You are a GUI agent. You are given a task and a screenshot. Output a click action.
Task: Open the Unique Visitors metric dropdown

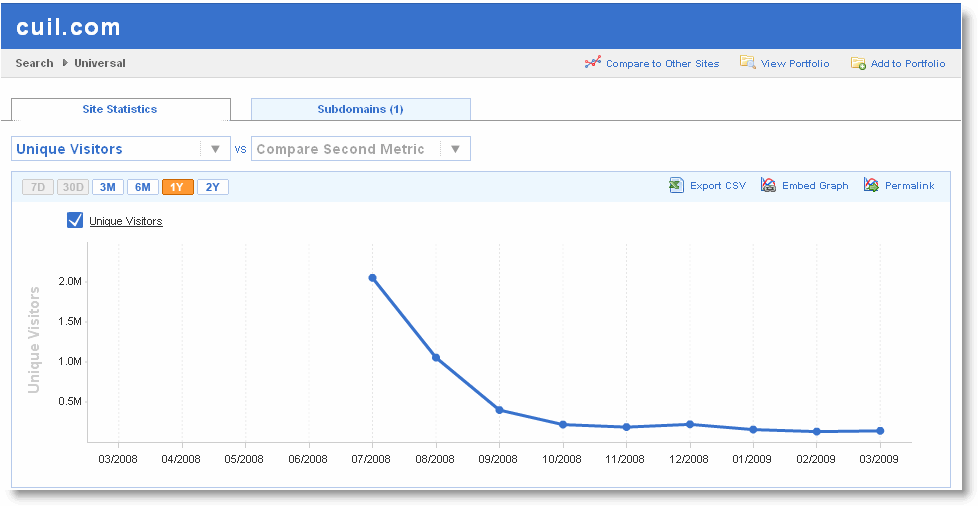tap(120, 149)
